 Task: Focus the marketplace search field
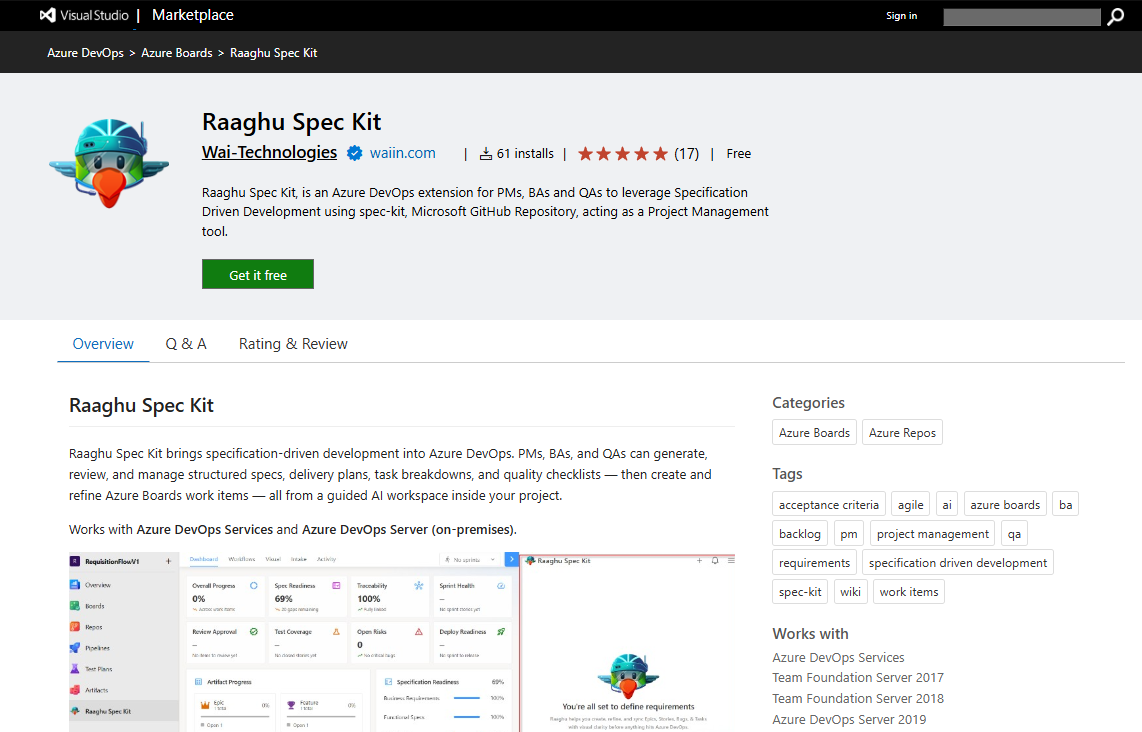[x=1022, y=17]
